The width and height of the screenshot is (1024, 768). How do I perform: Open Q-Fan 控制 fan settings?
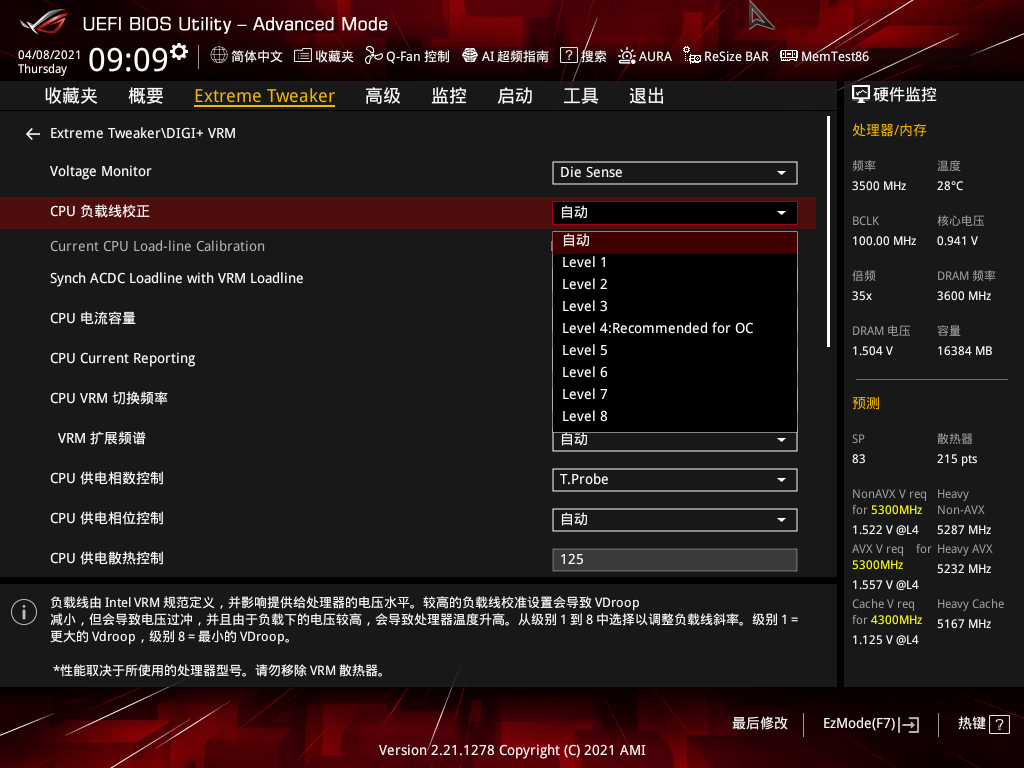click(407, 56)
